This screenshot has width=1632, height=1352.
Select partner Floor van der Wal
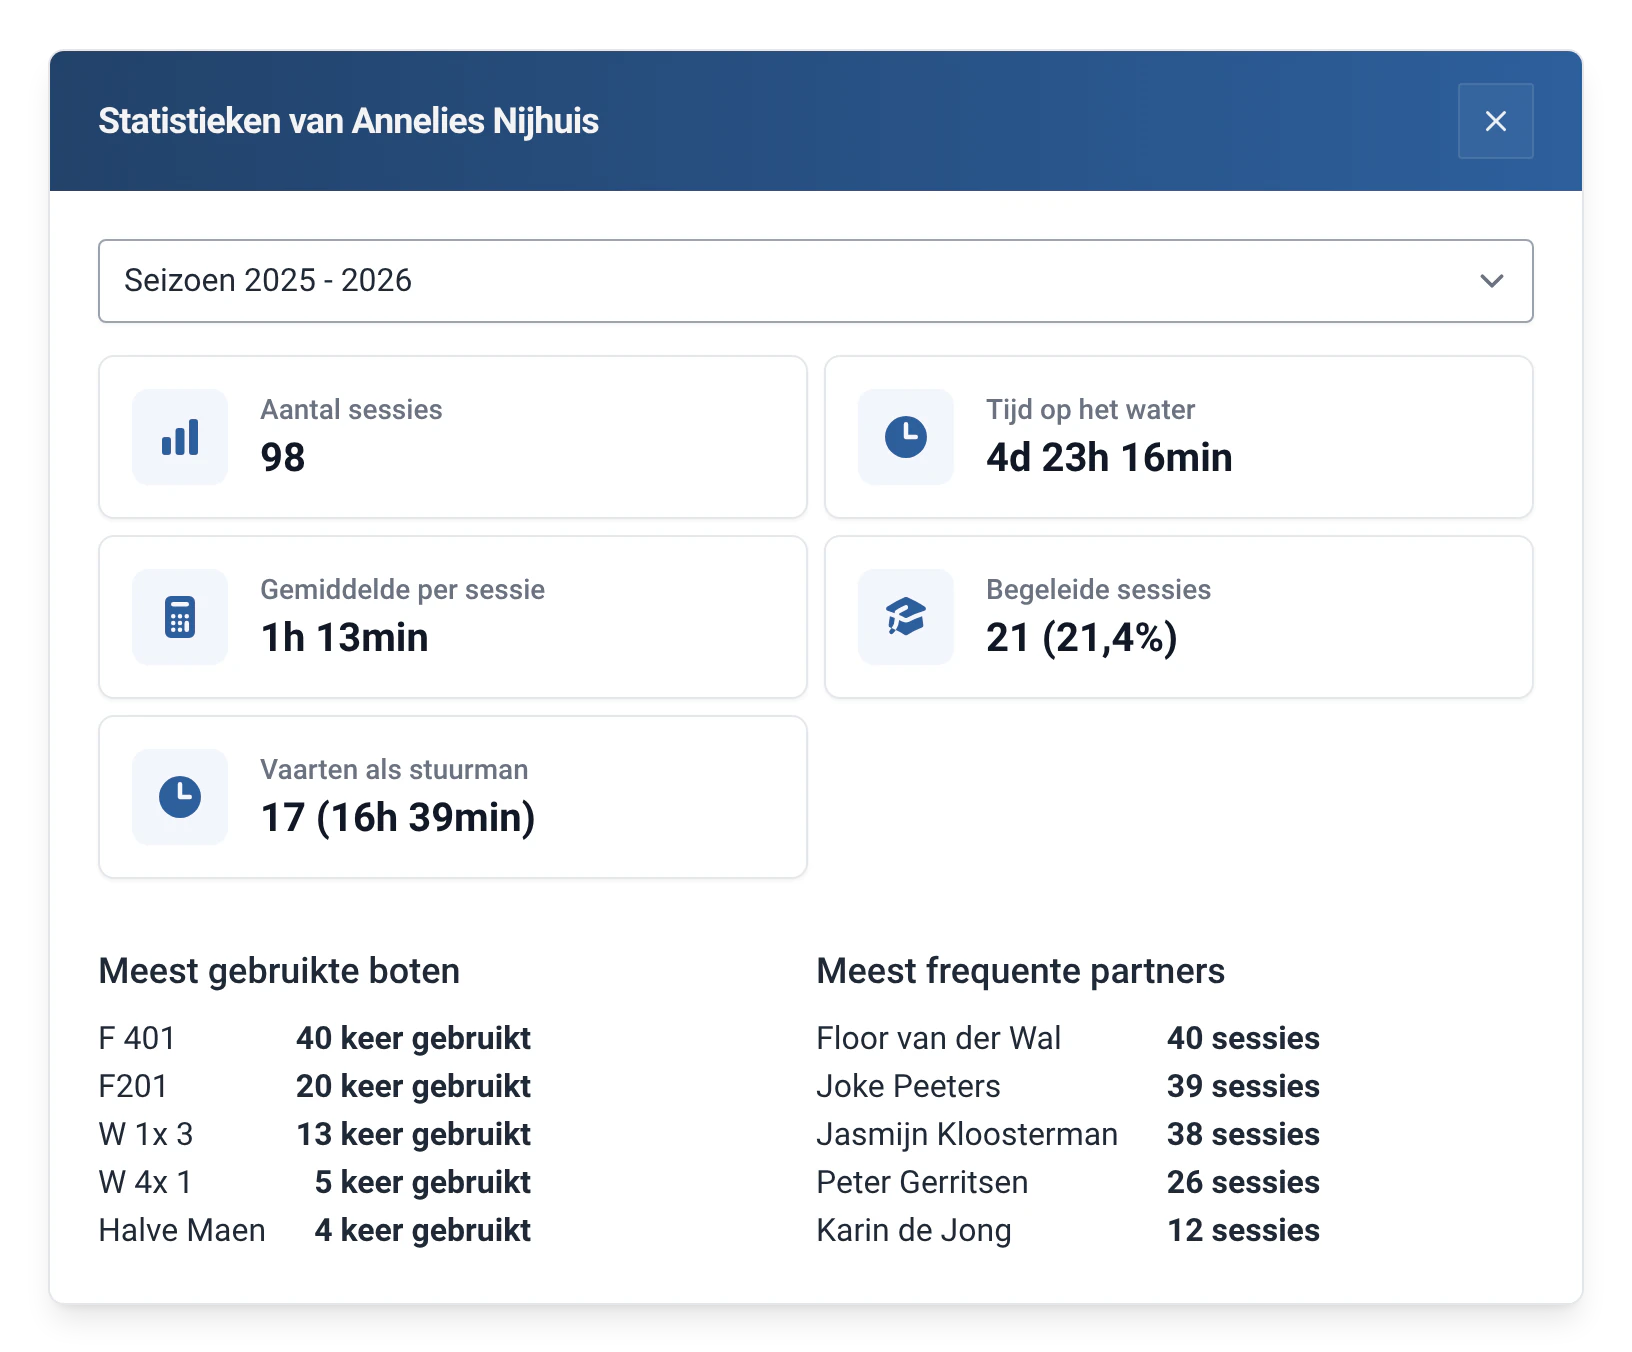(x=938, y=1038)
